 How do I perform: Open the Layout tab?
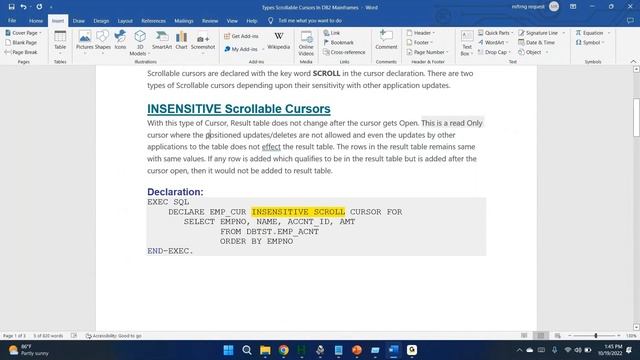point(125,20)
